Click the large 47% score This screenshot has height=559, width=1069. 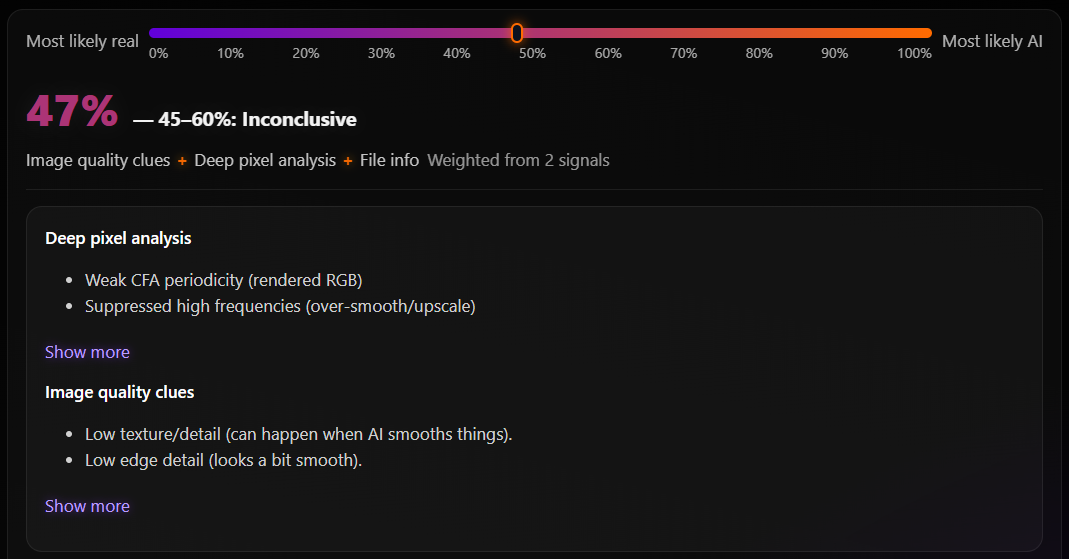pyautogui.click(x=72, y=111)
